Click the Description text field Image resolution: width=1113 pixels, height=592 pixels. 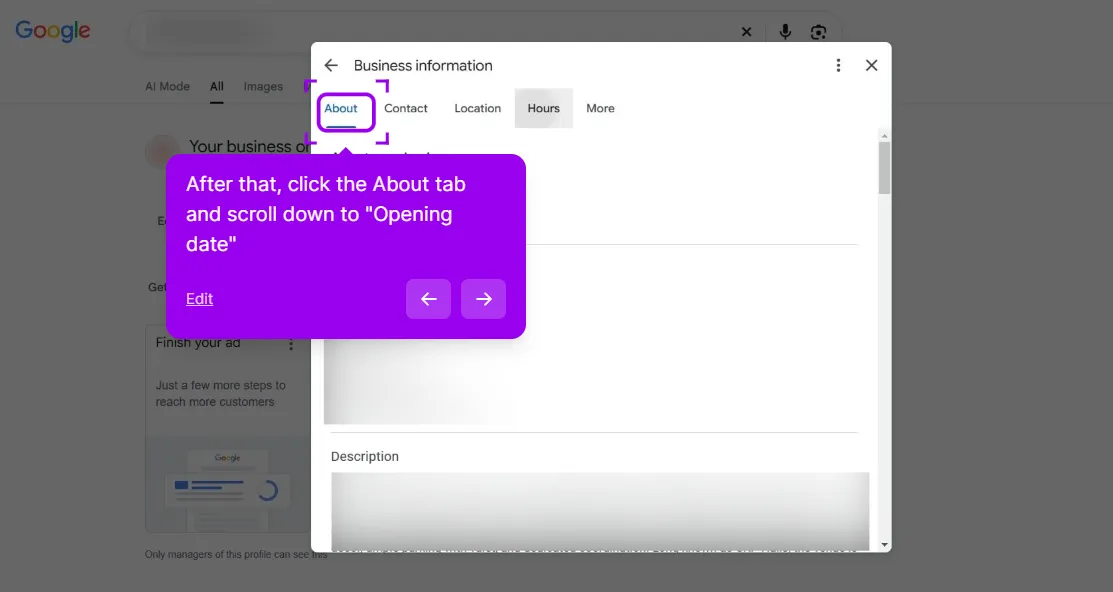[600, 511]
